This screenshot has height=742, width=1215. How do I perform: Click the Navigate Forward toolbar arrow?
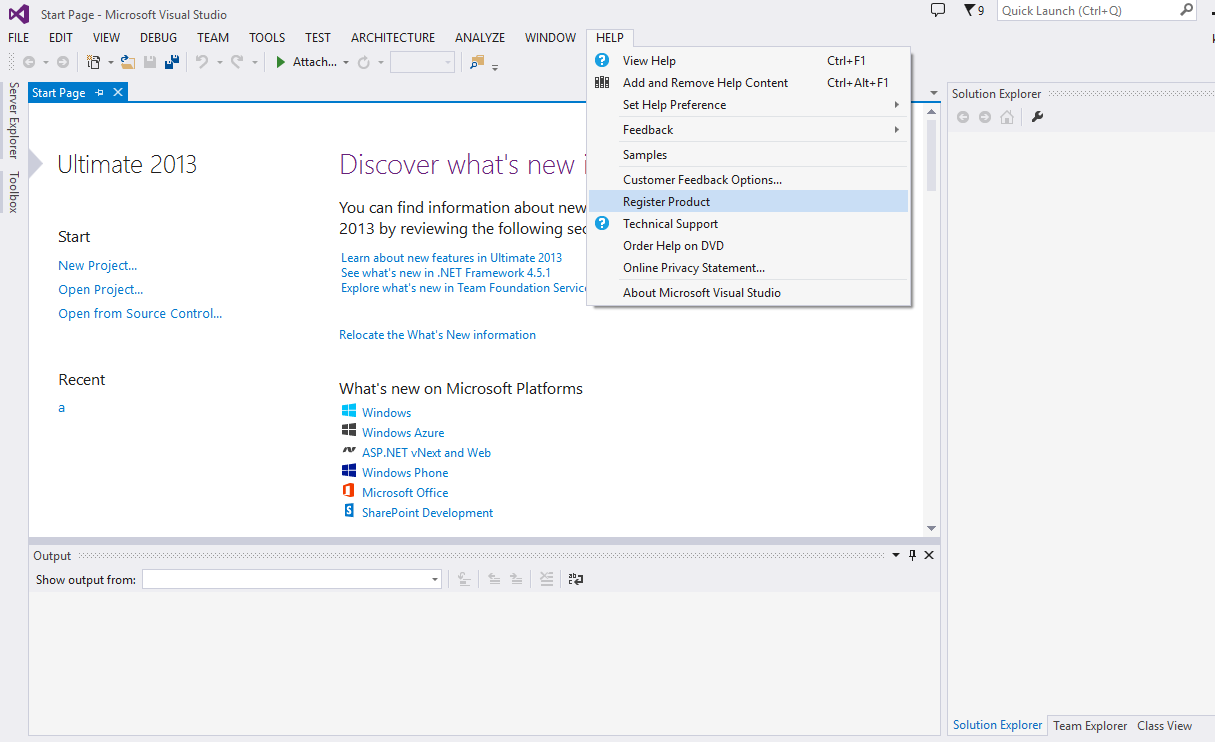coord(63,62)
